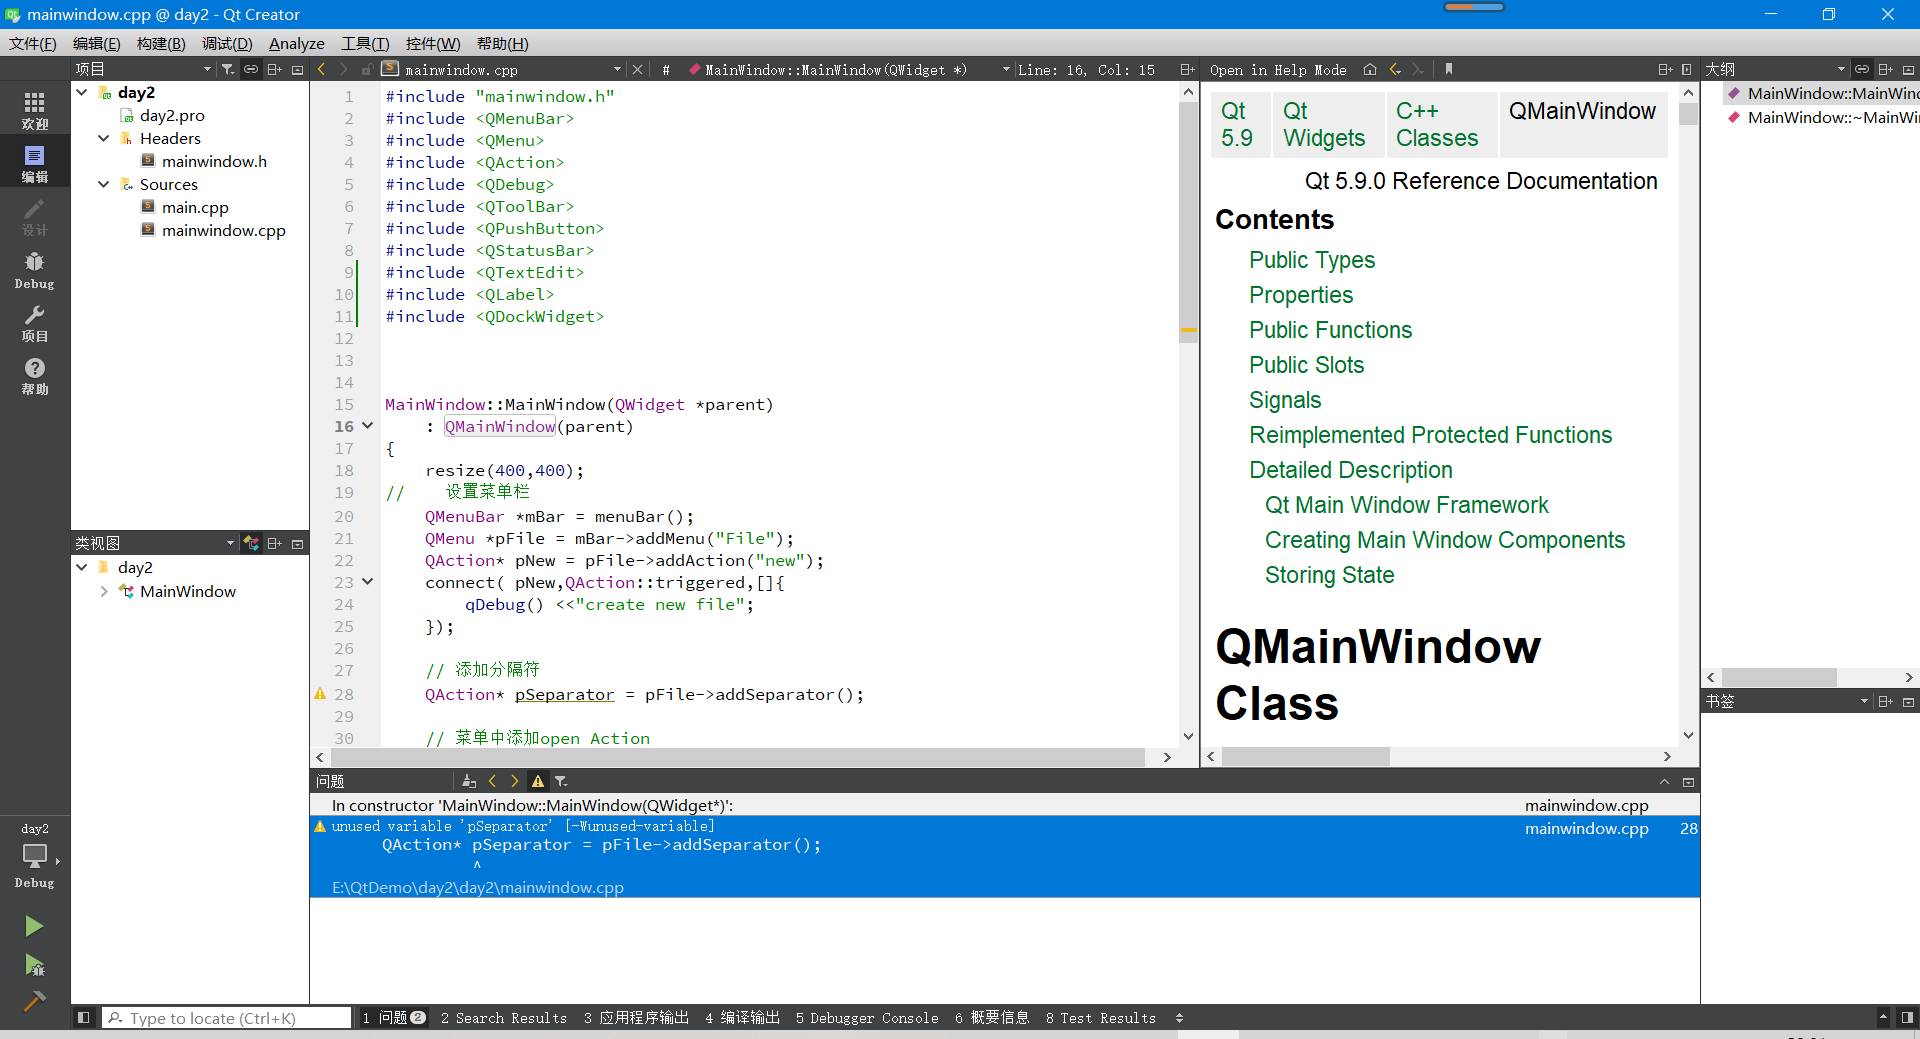
Task: Open the 文件(F) menu
Action: point(33,43)
